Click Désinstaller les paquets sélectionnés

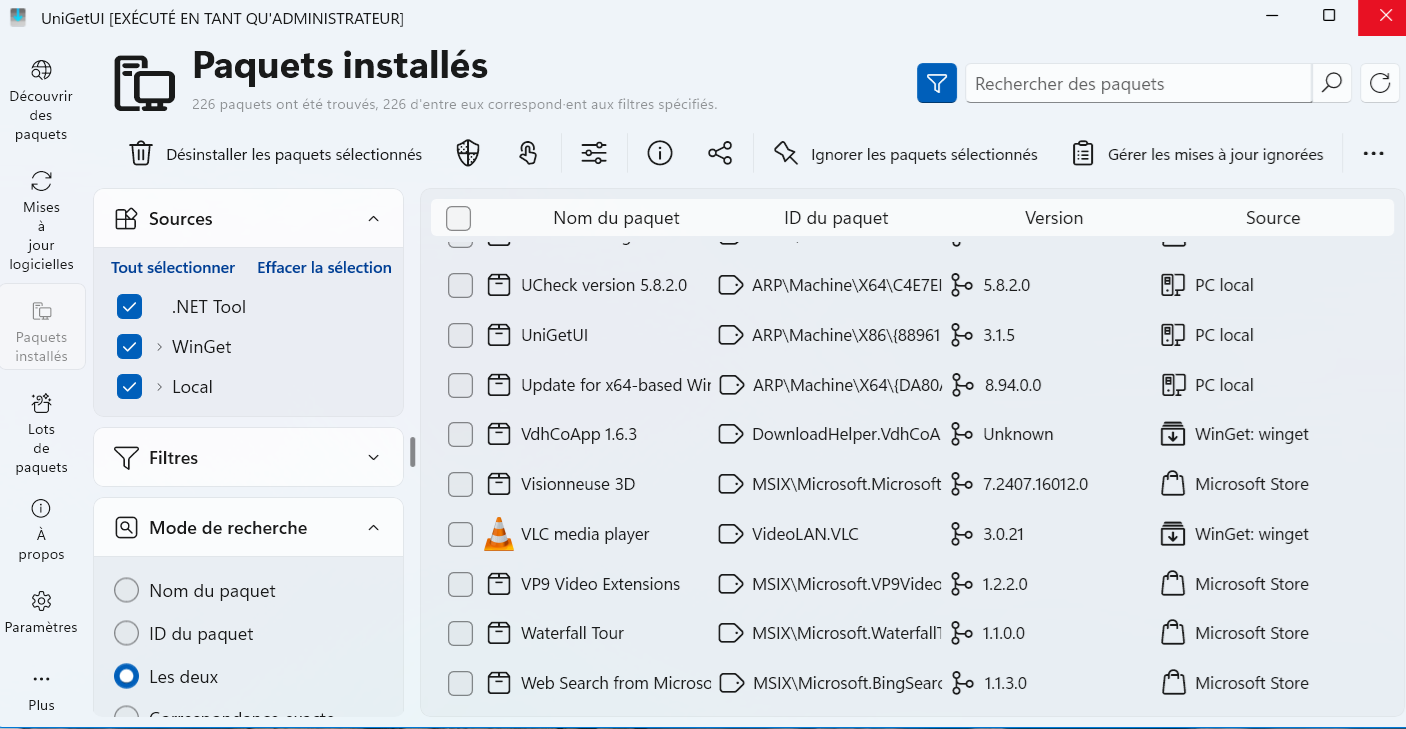pos(276,154)
